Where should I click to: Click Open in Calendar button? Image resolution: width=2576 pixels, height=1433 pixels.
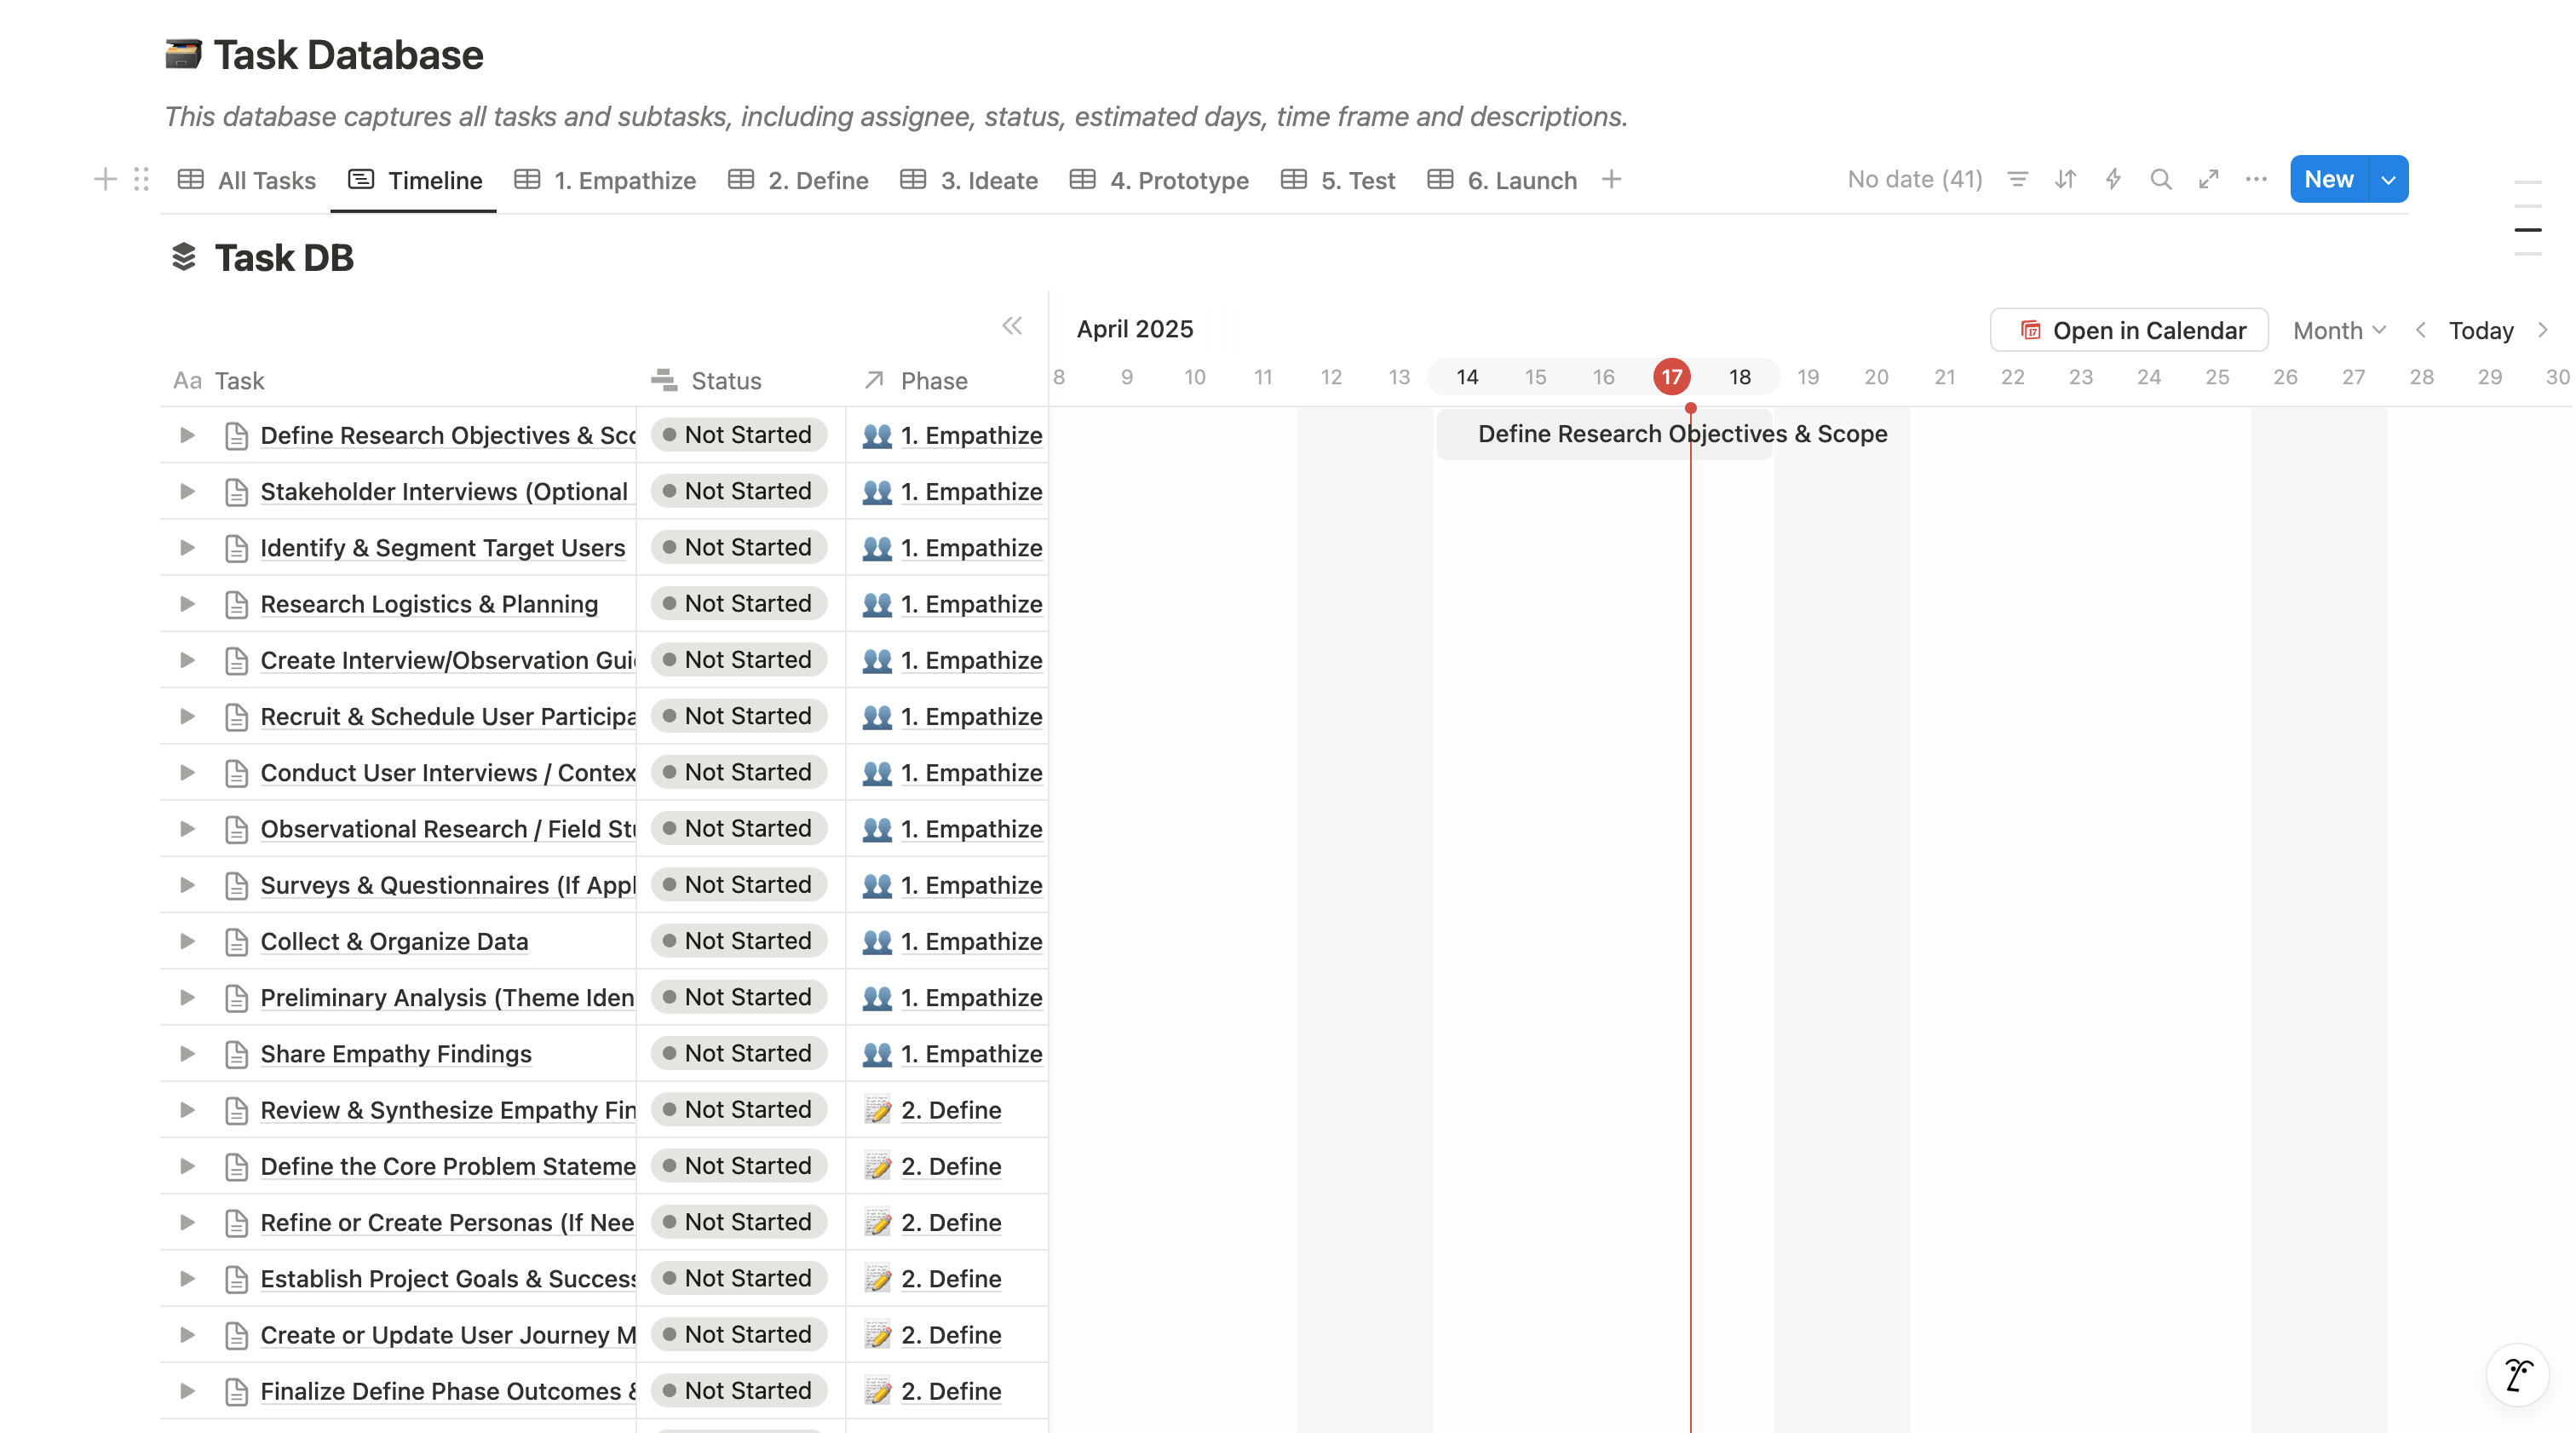[2129, 330]
